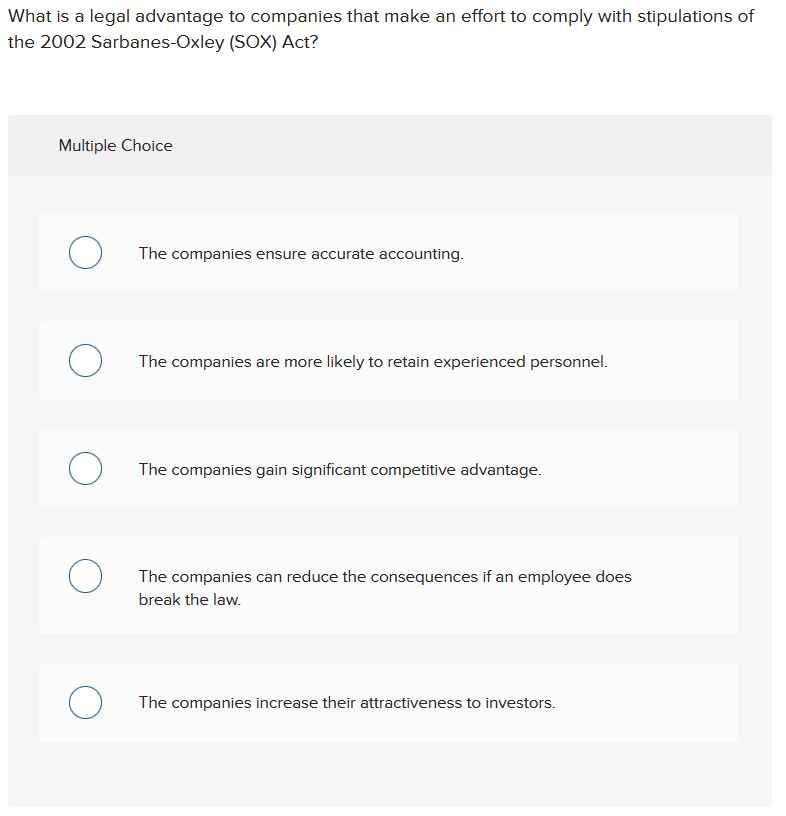This screenshot has width=786, height=816.
Task: Click the text 'The companies ensure accurate accounting.'
Action: (301, 254)
